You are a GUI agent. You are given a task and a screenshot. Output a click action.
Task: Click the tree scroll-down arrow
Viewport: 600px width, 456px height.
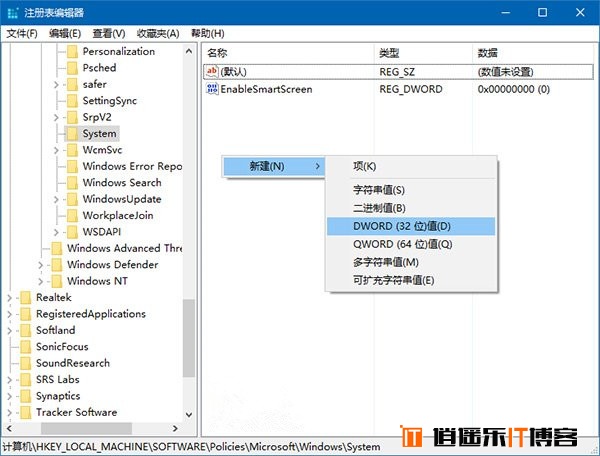point(189,415)
